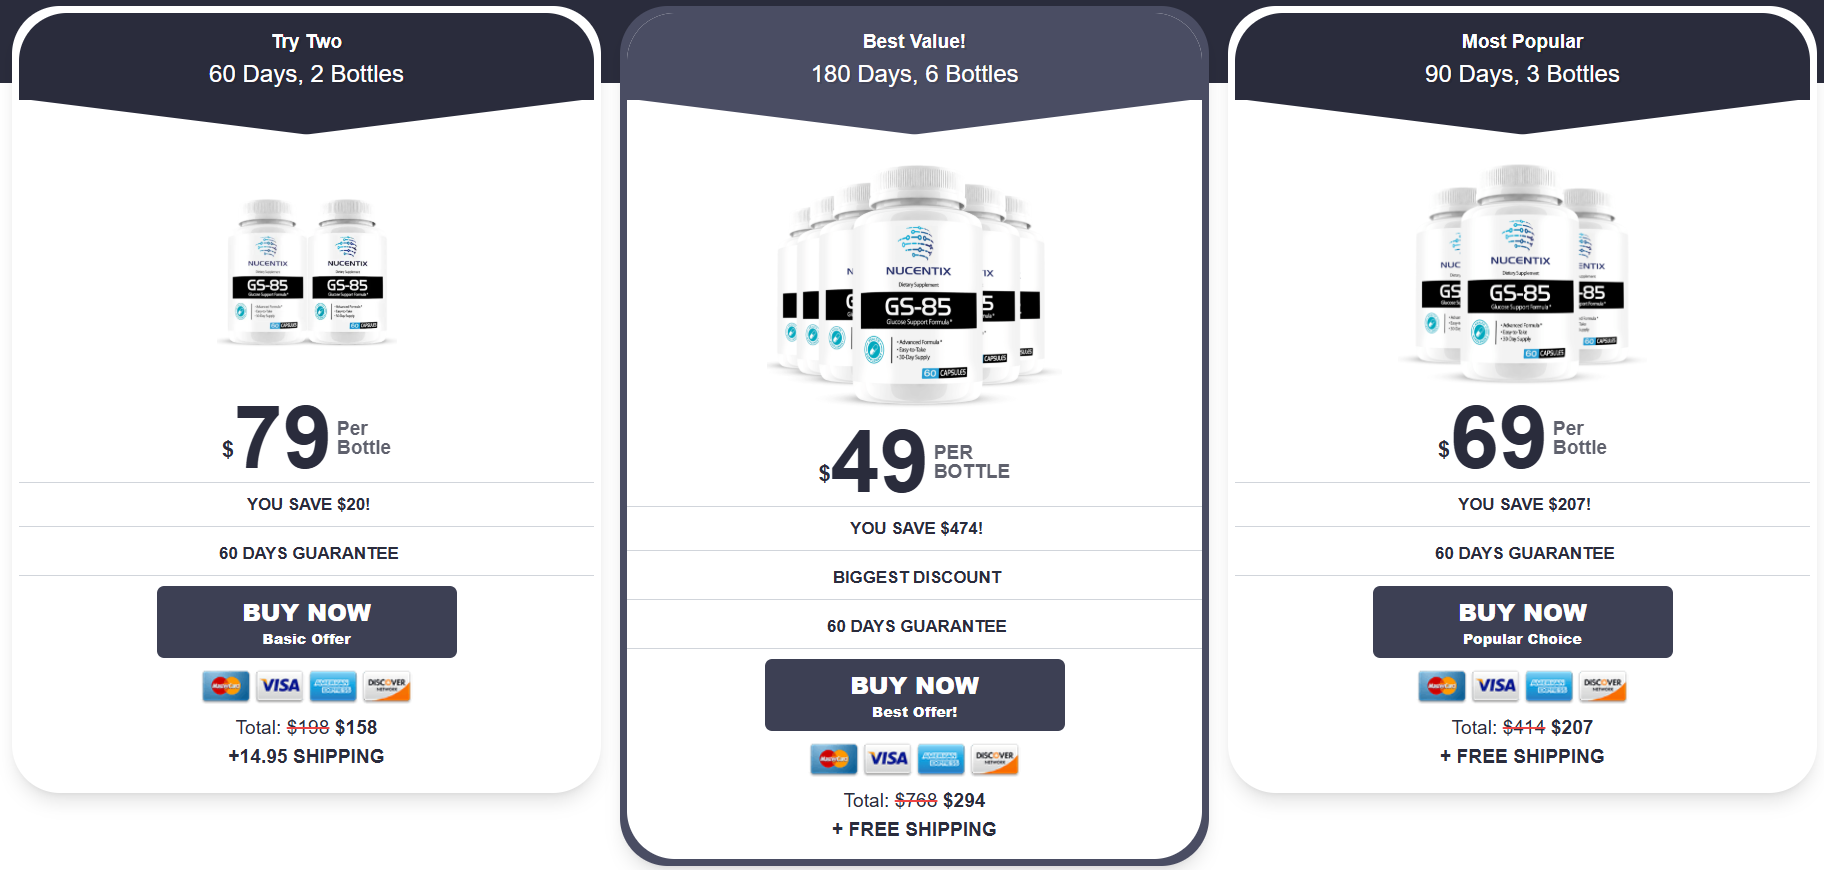Click American Express icon under Basic Offer

coord(333,686)
